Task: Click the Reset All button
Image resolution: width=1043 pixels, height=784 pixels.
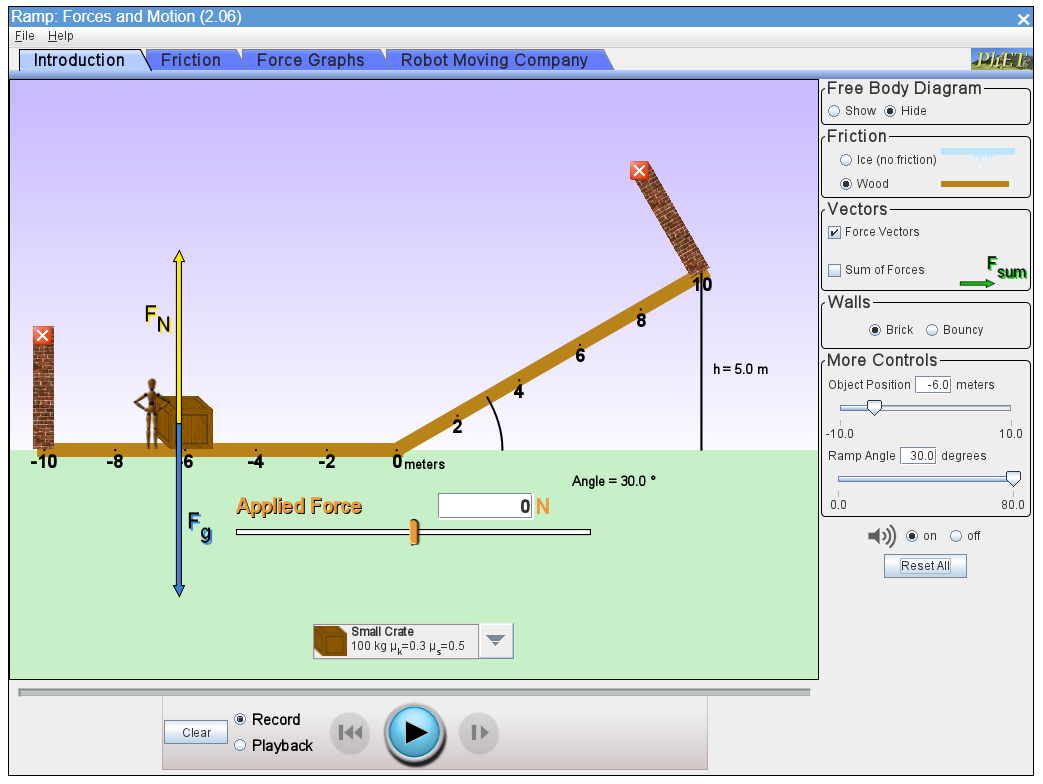Action: point(925,566)
